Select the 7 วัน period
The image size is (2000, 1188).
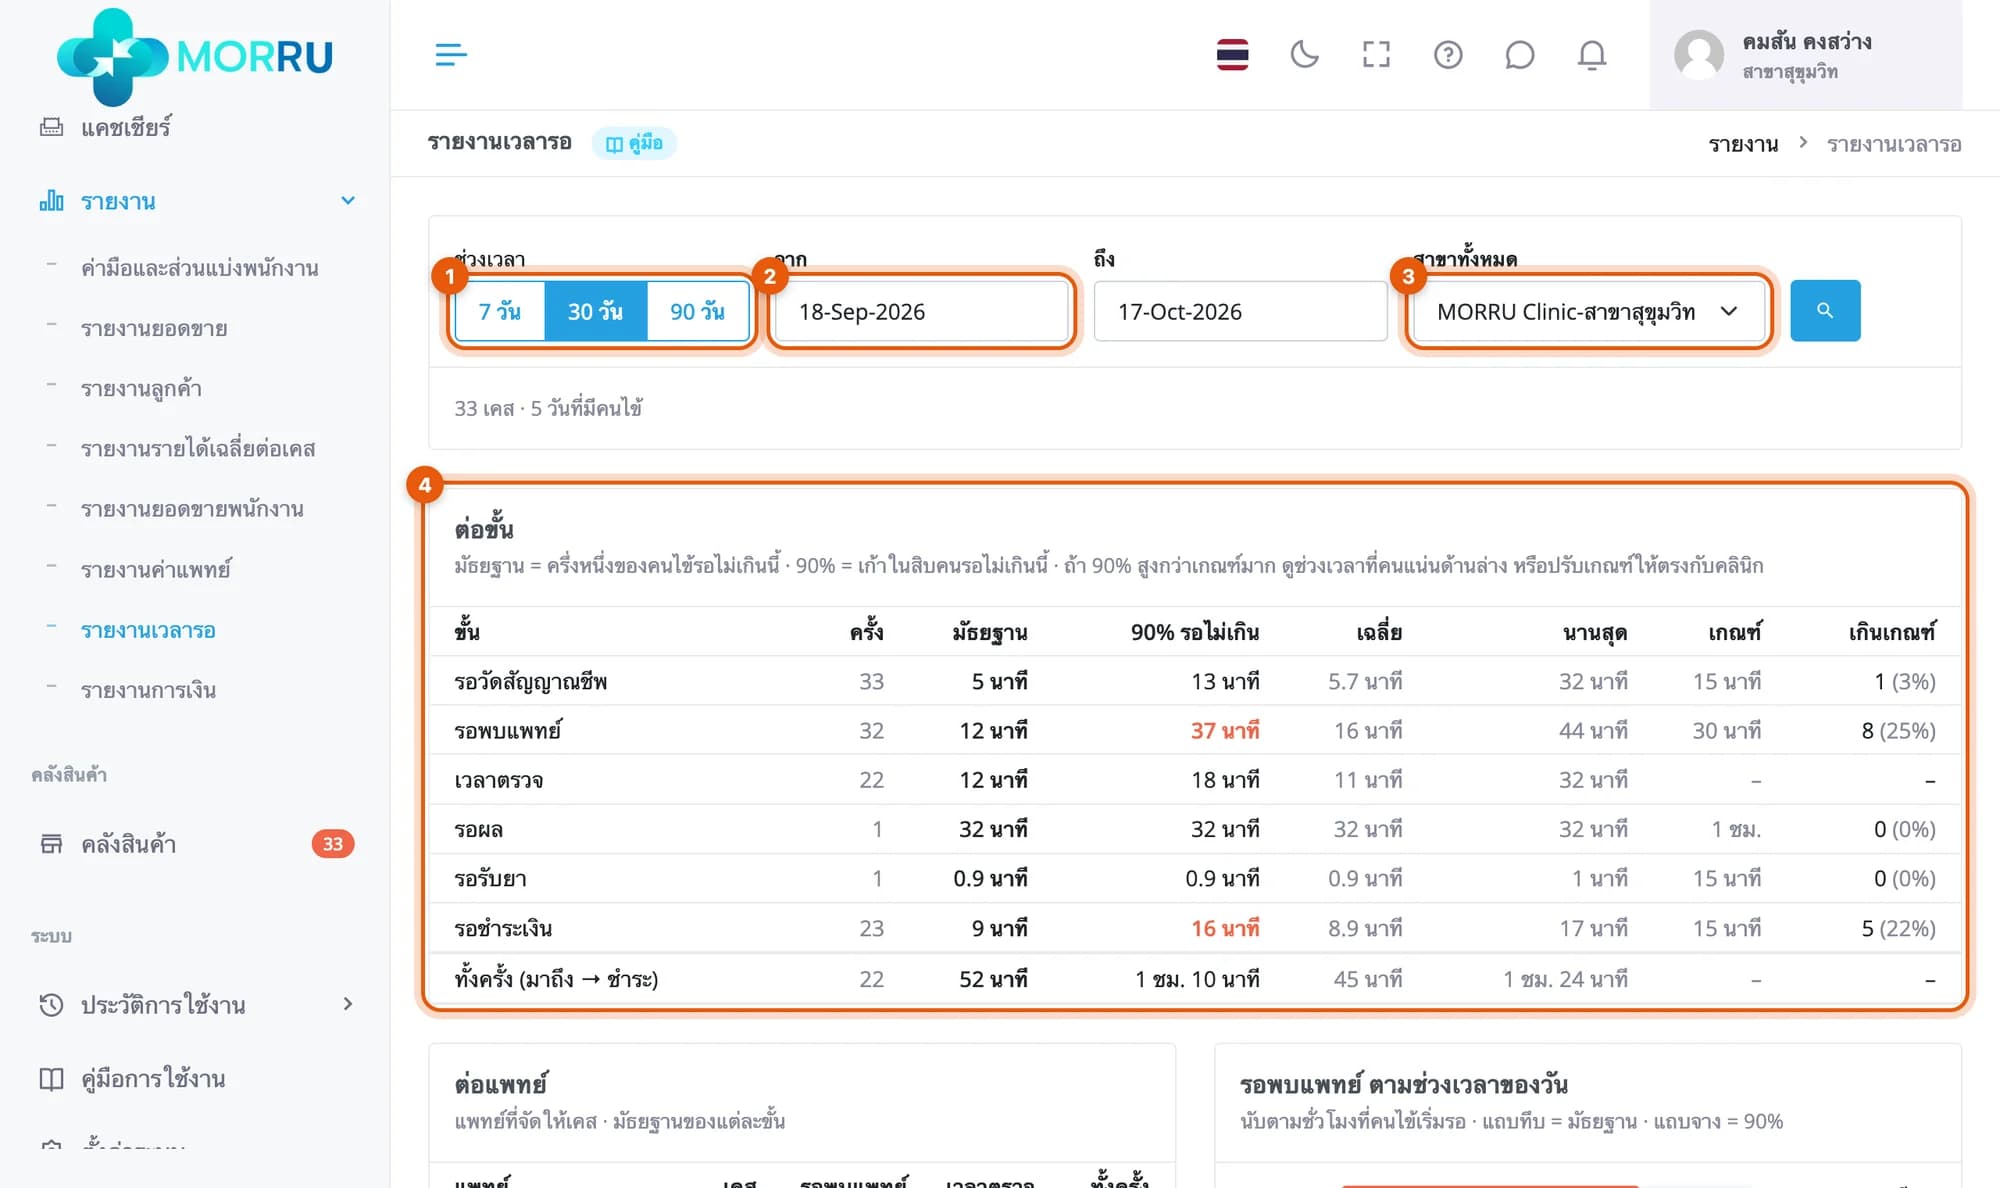point(500,311)
